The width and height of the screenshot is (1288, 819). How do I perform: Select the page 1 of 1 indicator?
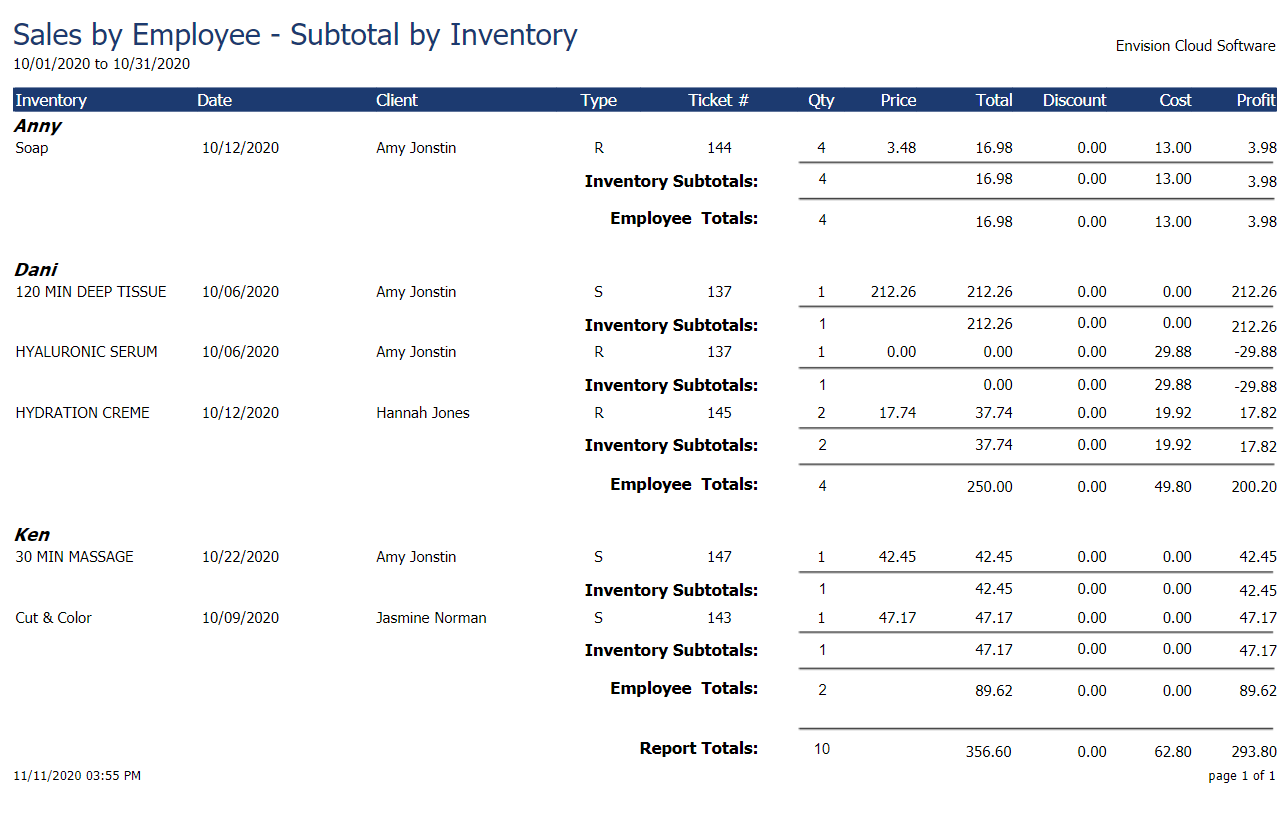point(1241,776)
